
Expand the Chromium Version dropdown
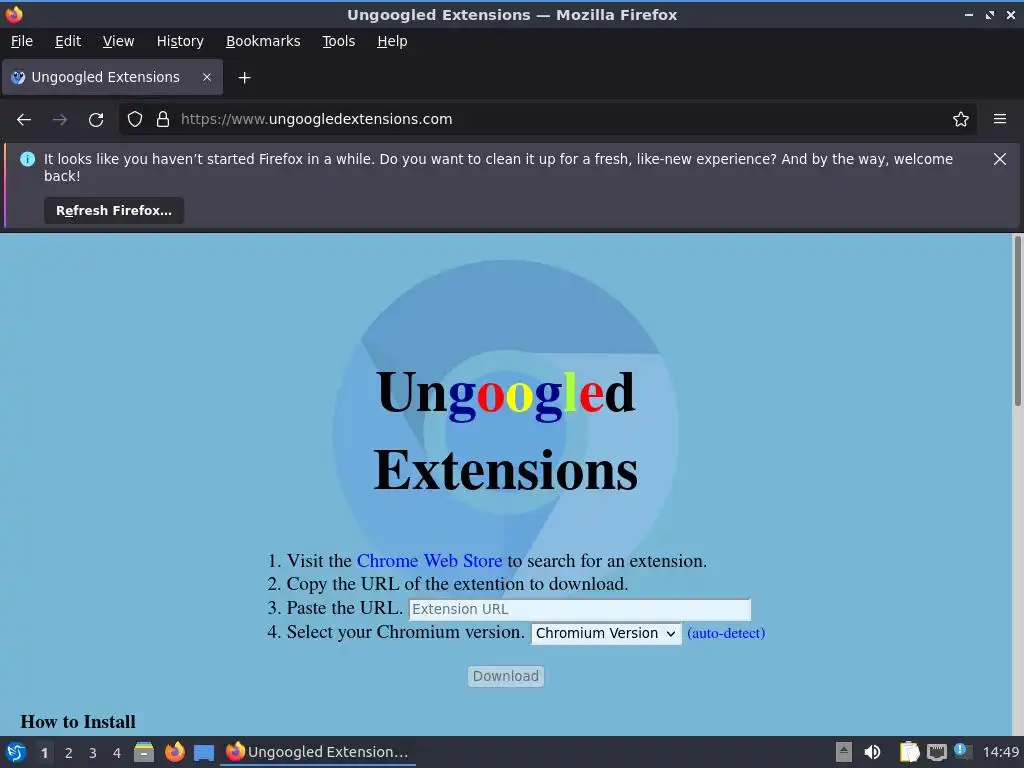pyautogui.click(x=606, y=633)
